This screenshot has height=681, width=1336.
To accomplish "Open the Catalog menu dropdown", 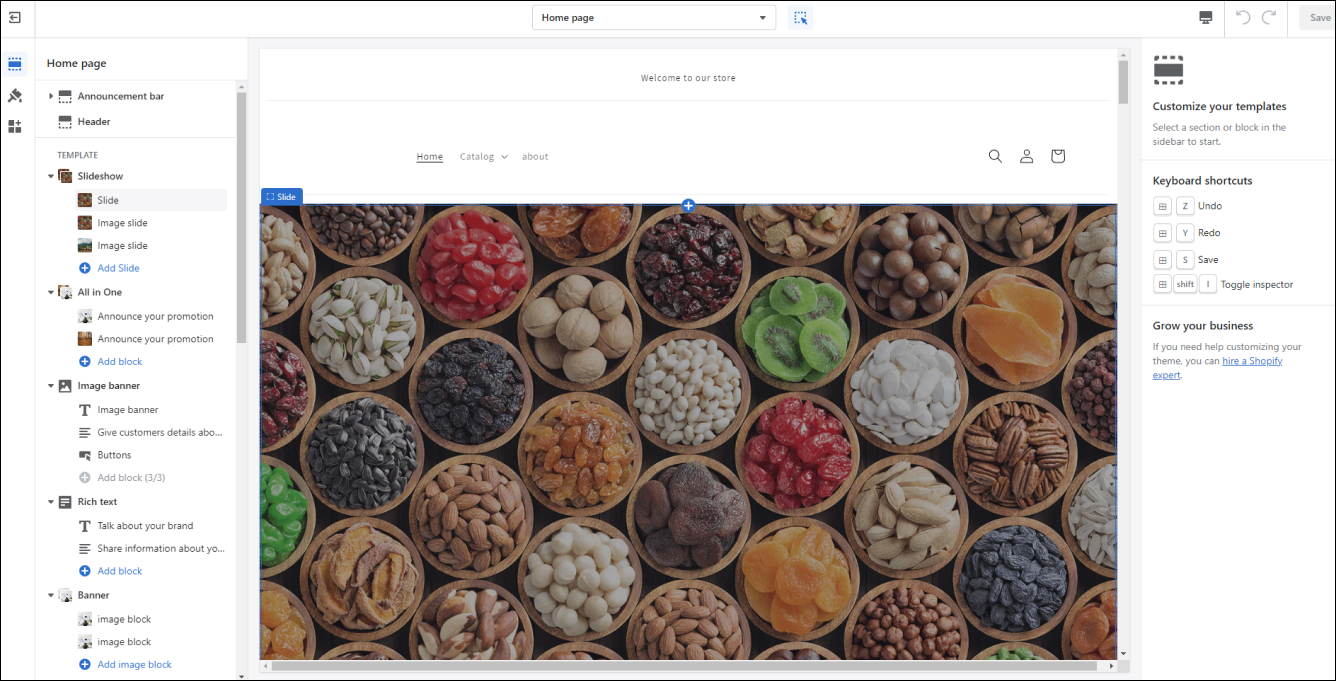I will pyautogui.click(x=484, y=156).
